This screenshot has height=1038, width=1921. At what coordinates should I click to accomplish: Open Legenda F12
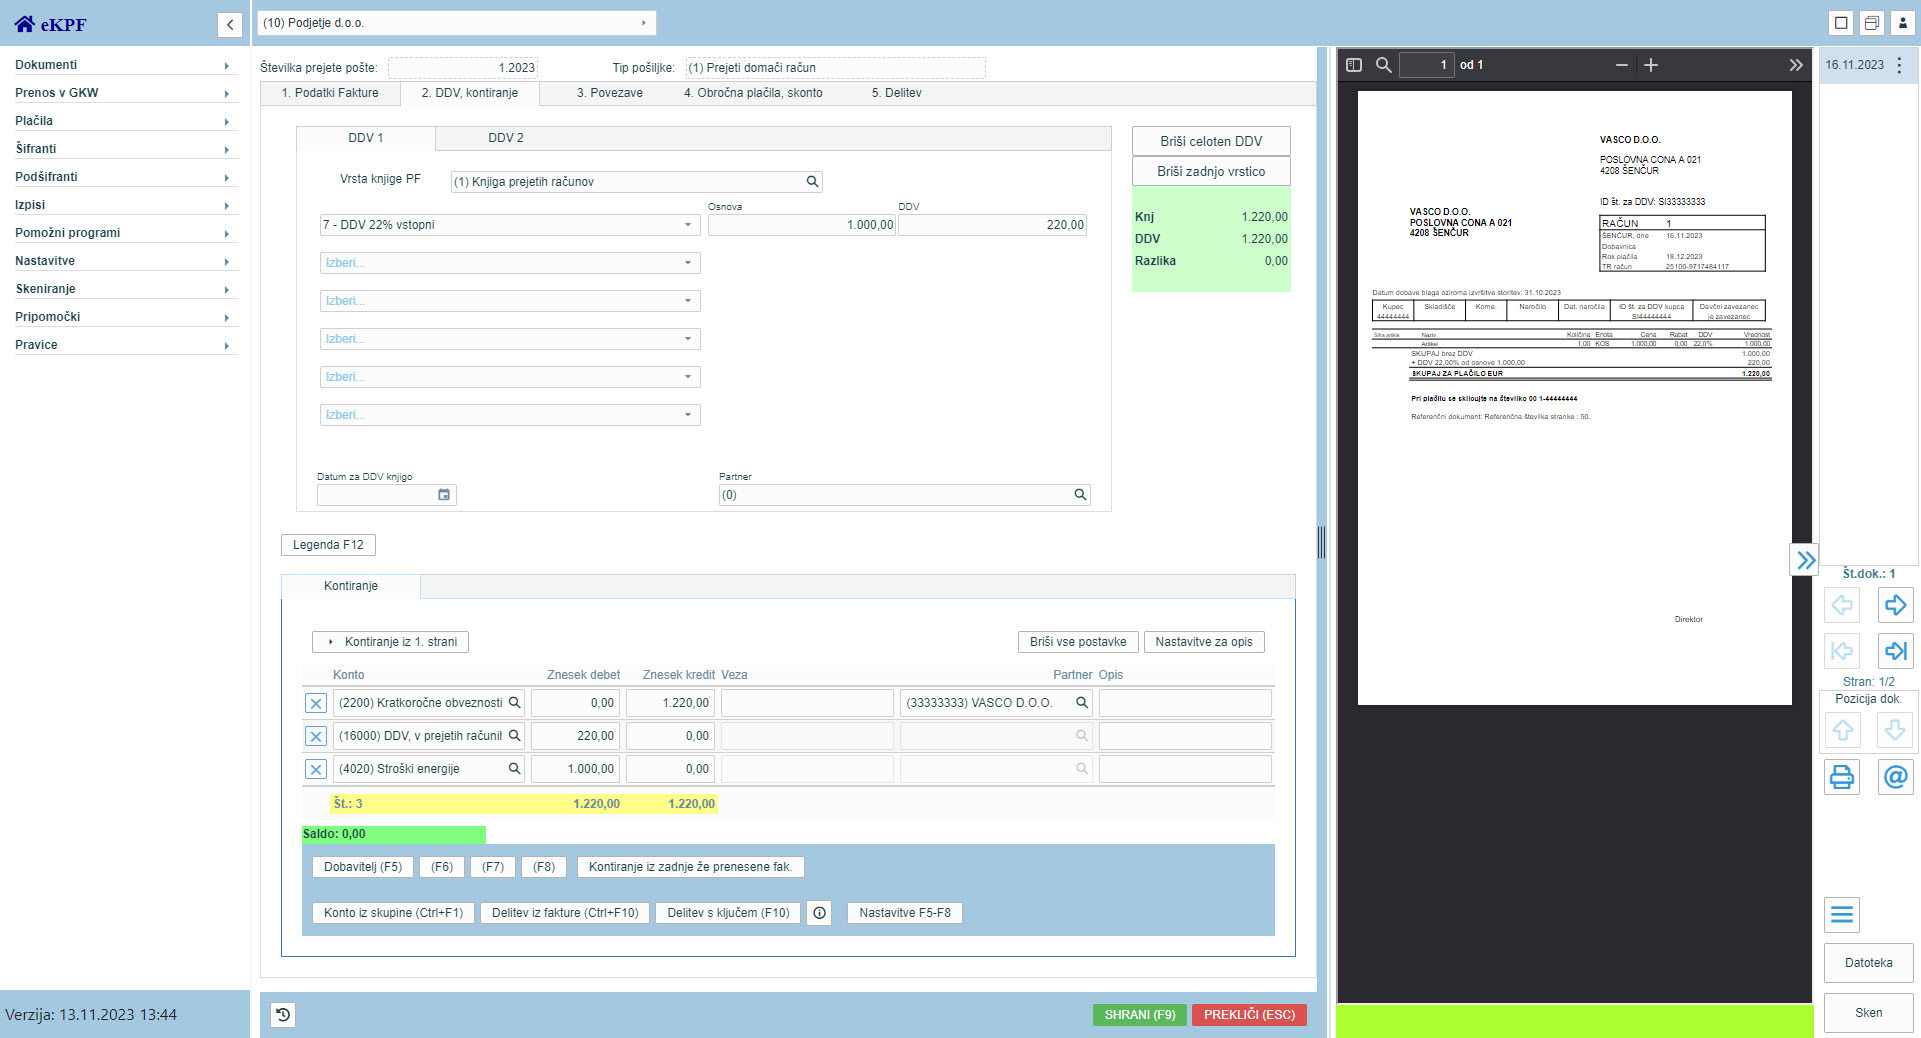(x=328, y=545)
